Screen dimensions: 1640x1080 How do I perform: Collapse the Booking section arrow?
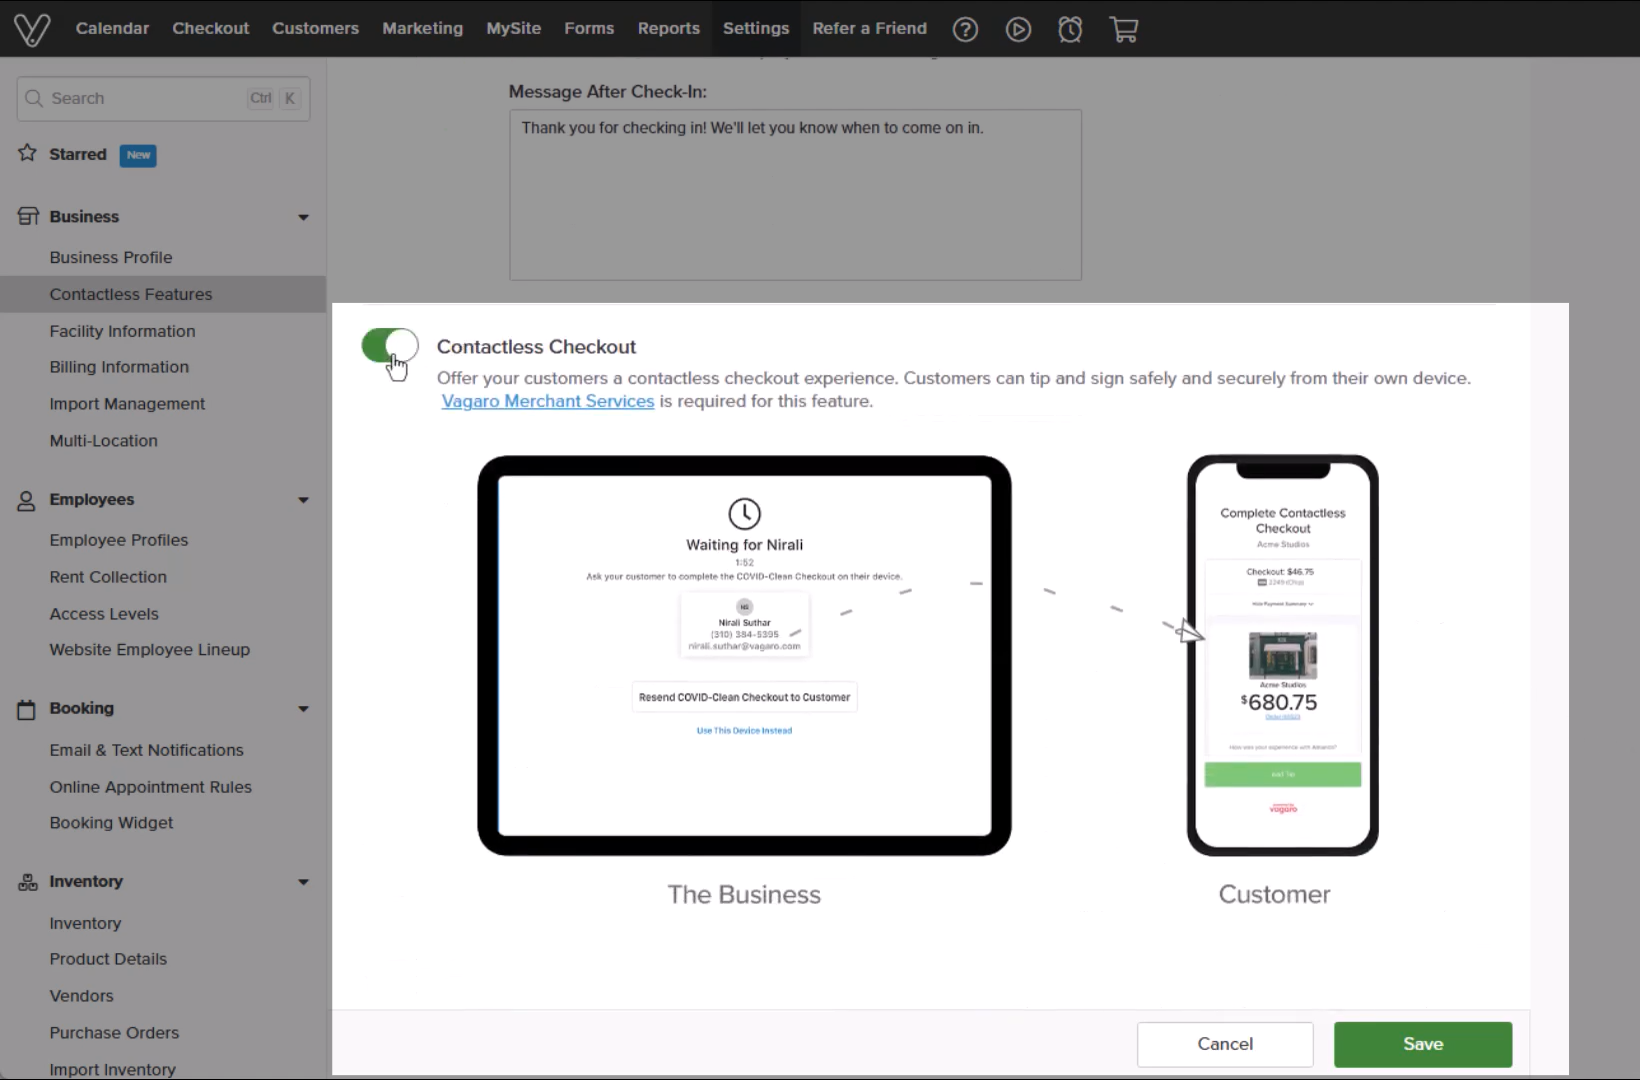(x=303, y=709)
